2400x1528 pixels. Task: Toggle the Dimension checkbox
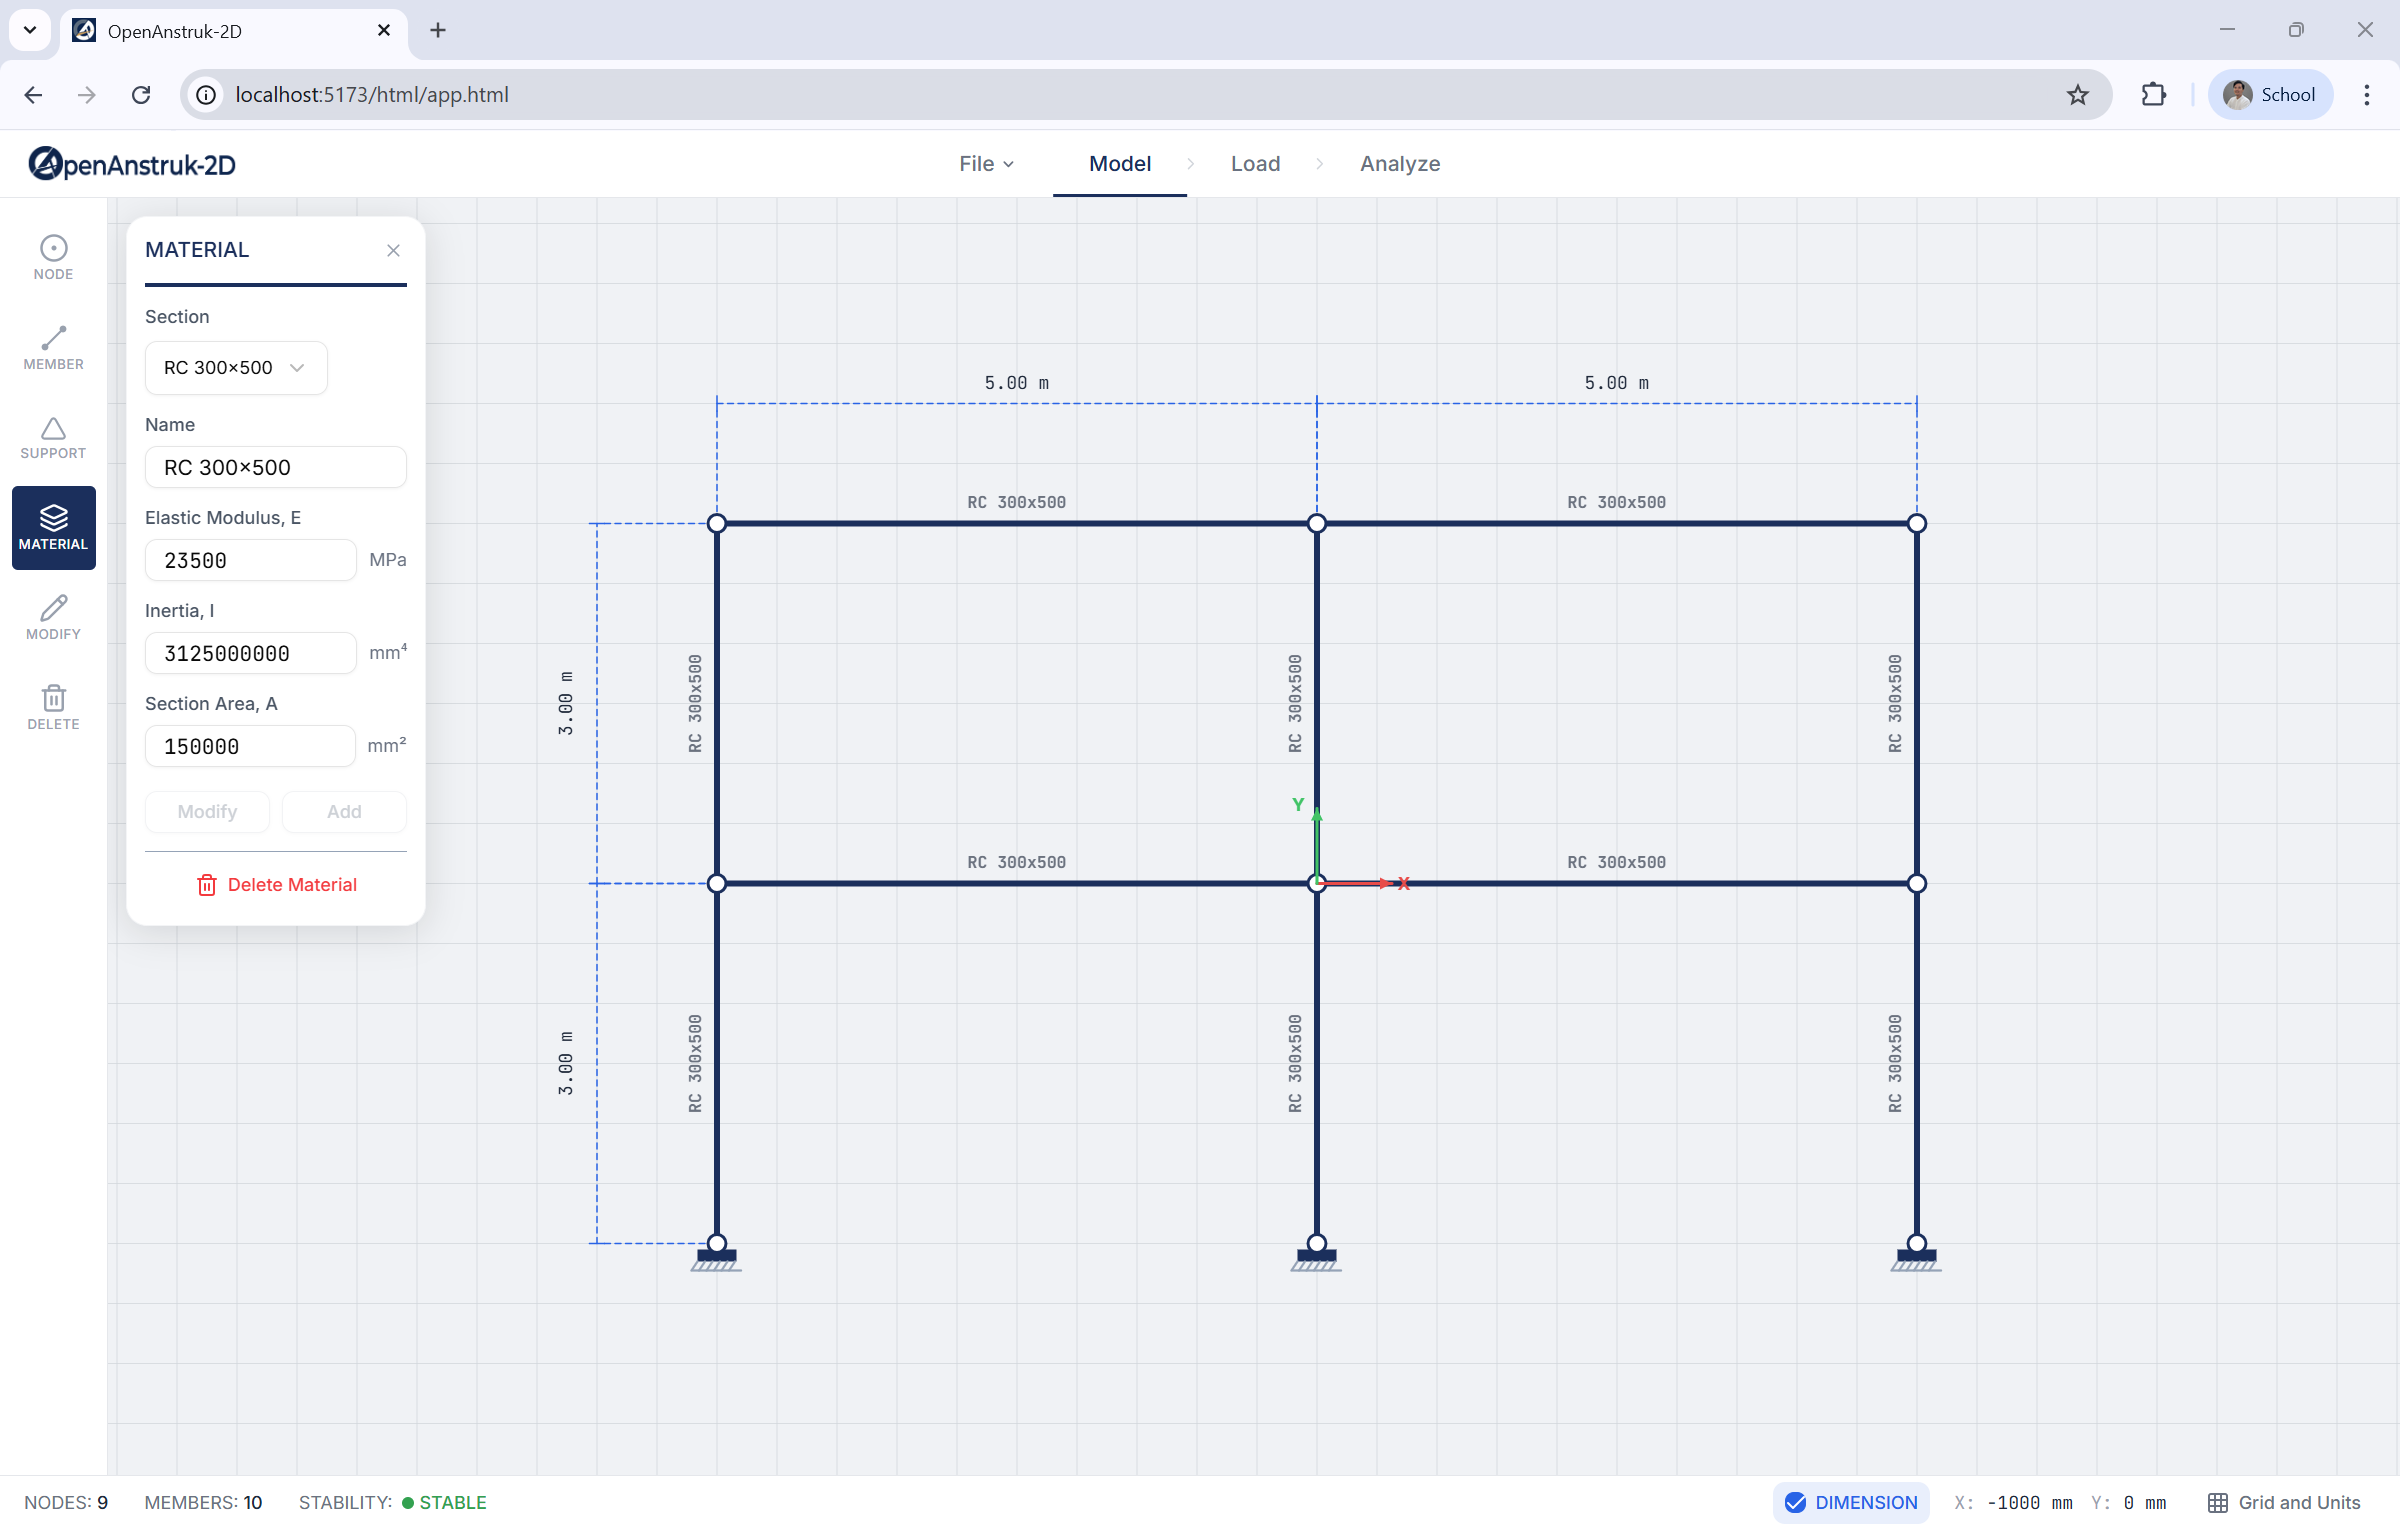(x=1851, y=1502)
